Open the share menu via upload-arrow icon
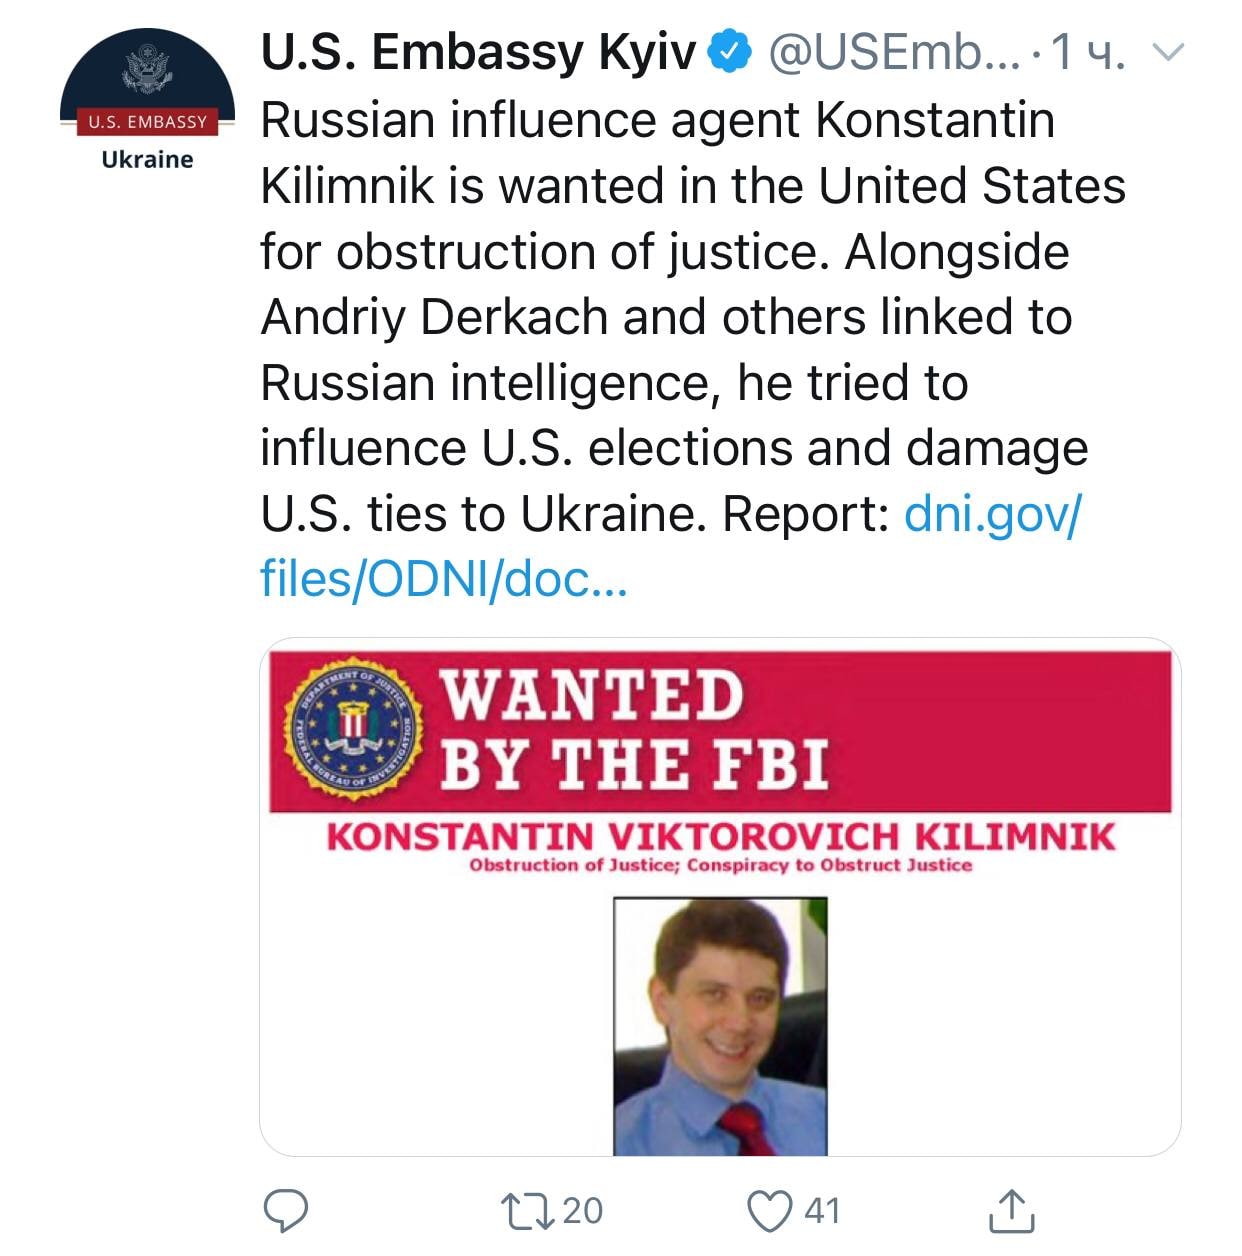Image resolution: width=1242 pixels, height=1256 pixels. point(1011,1210)
